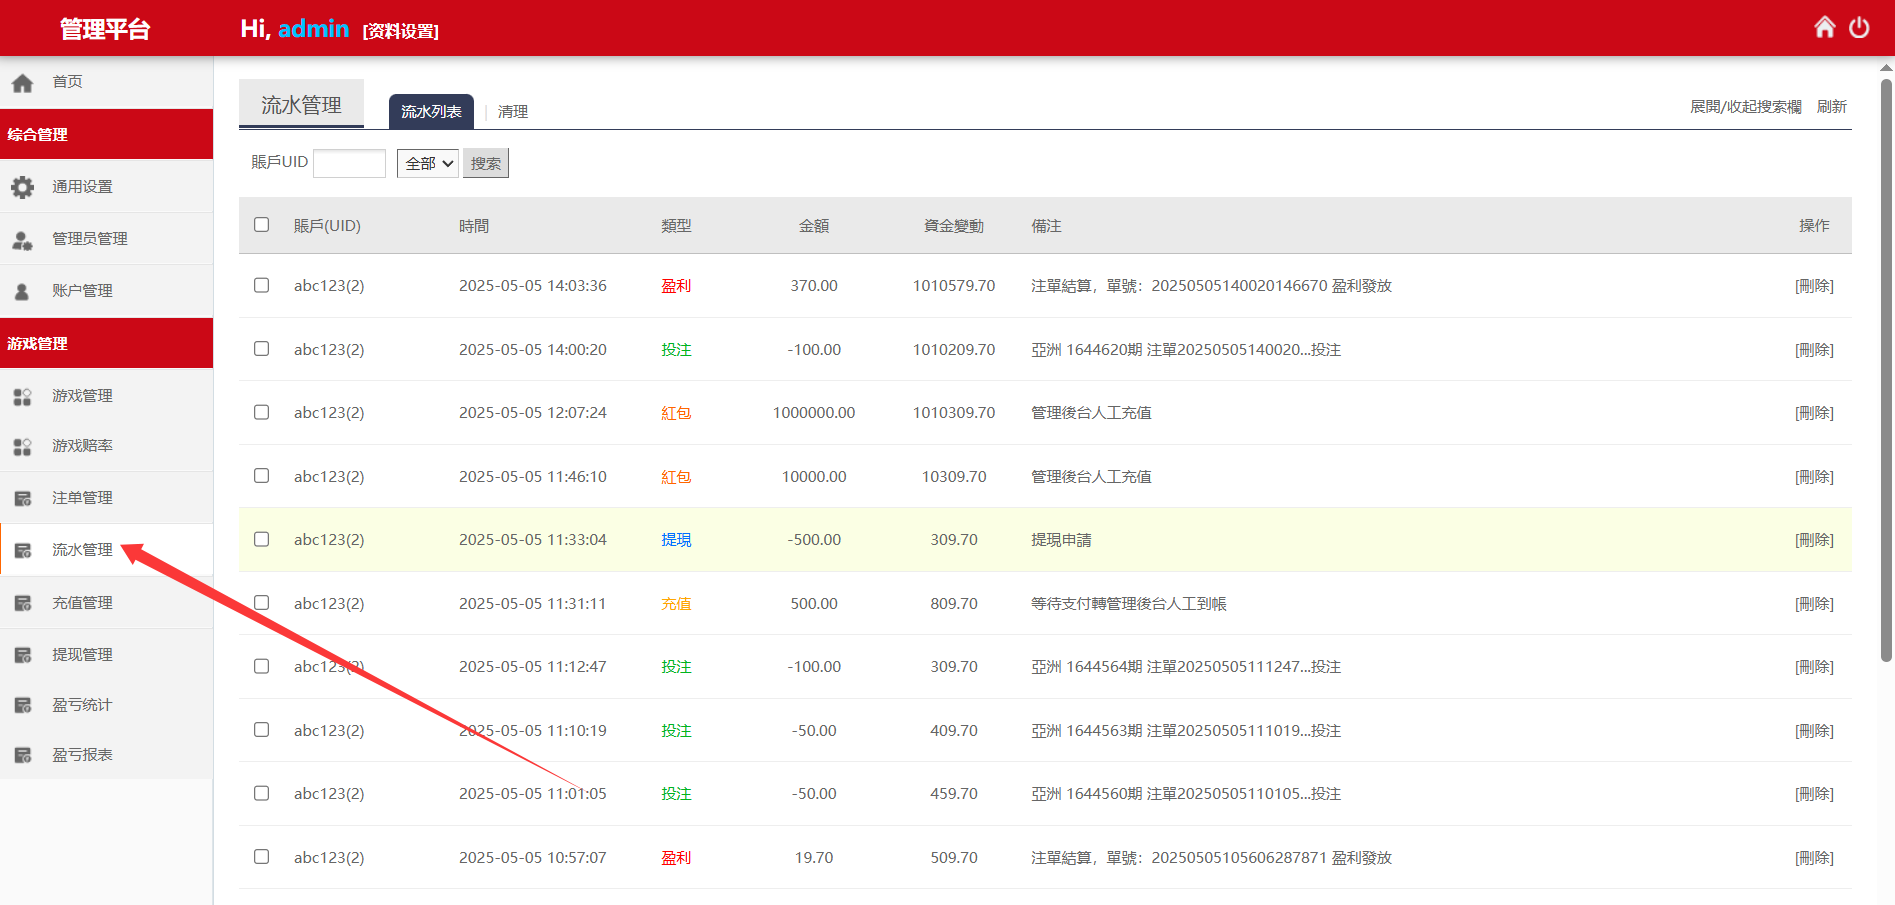Click the icon beside 游戏赔率
1895x905 pixels.
(x=22, y=447)
